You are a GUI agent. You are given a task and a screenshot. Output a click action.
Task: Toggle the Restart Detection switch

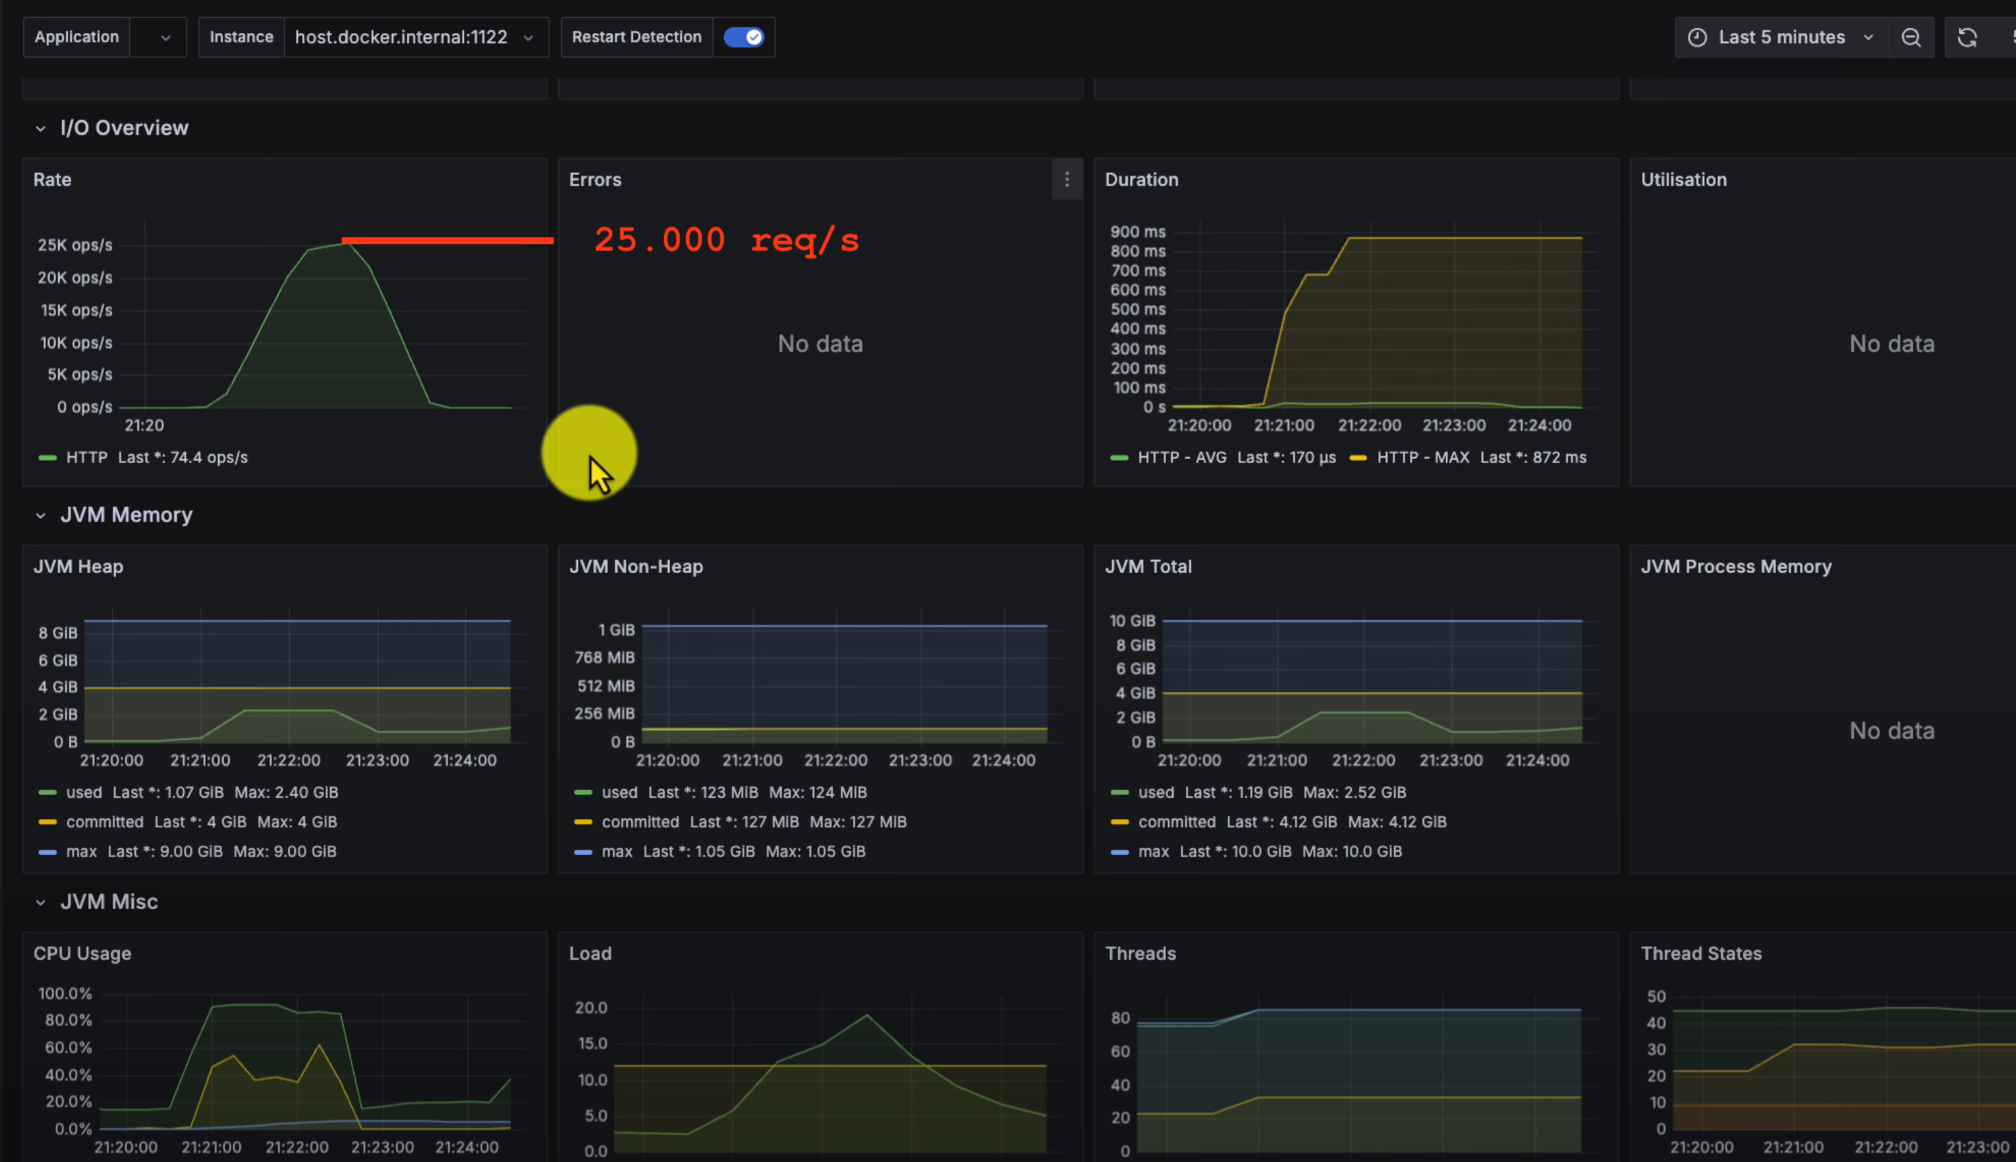(x=743, y=37)
